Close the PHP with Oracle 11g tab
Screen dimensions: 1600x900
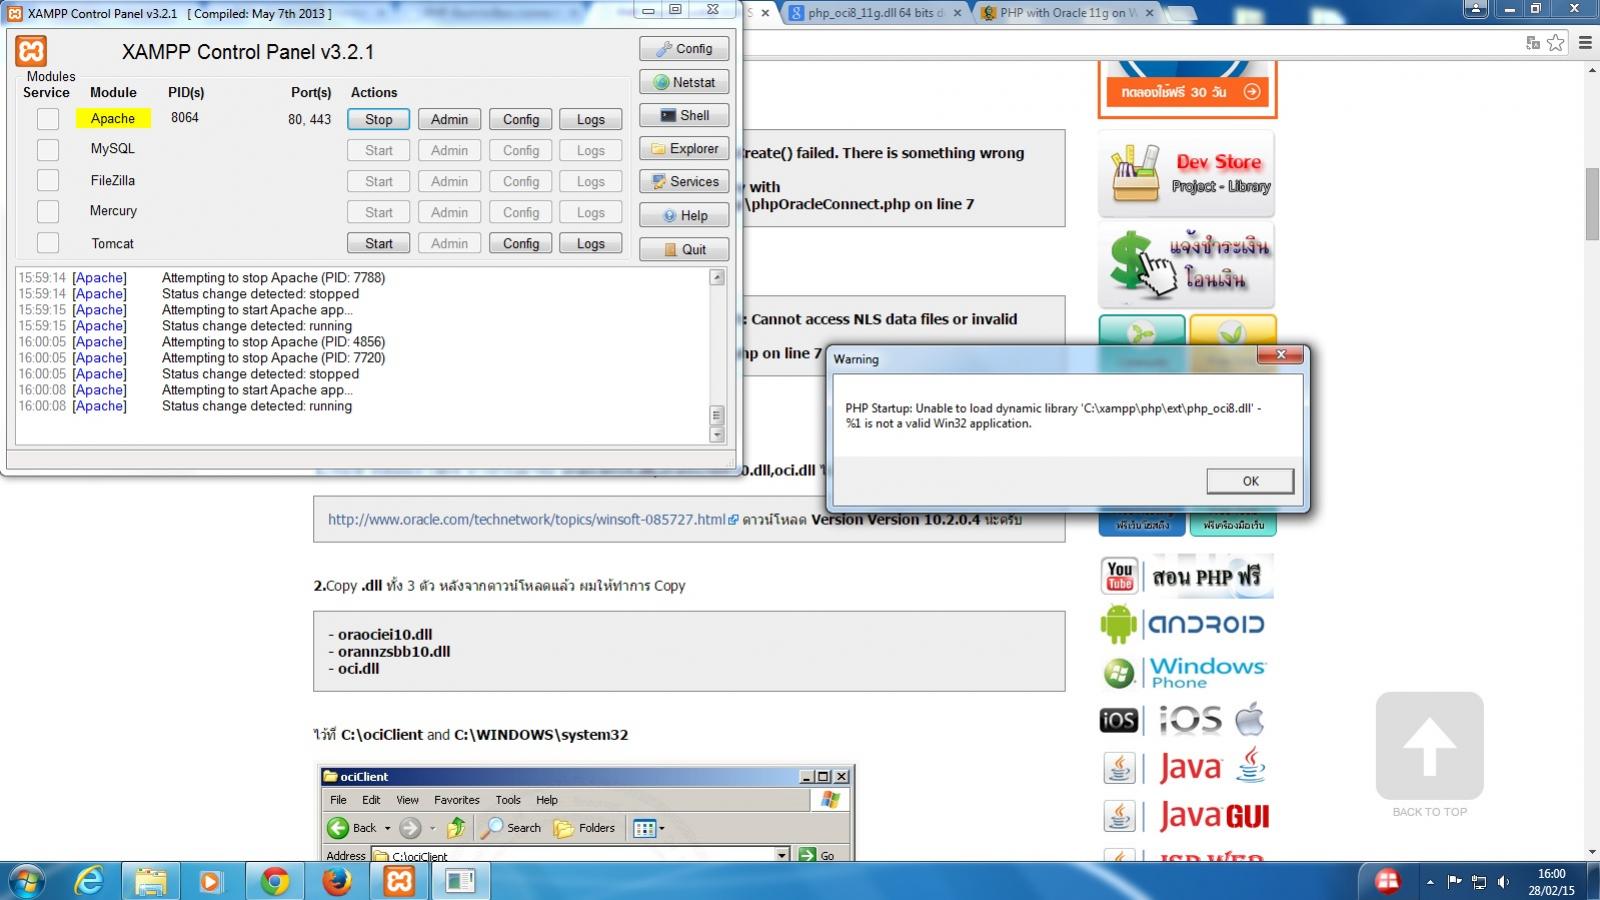coord(1149,13)
